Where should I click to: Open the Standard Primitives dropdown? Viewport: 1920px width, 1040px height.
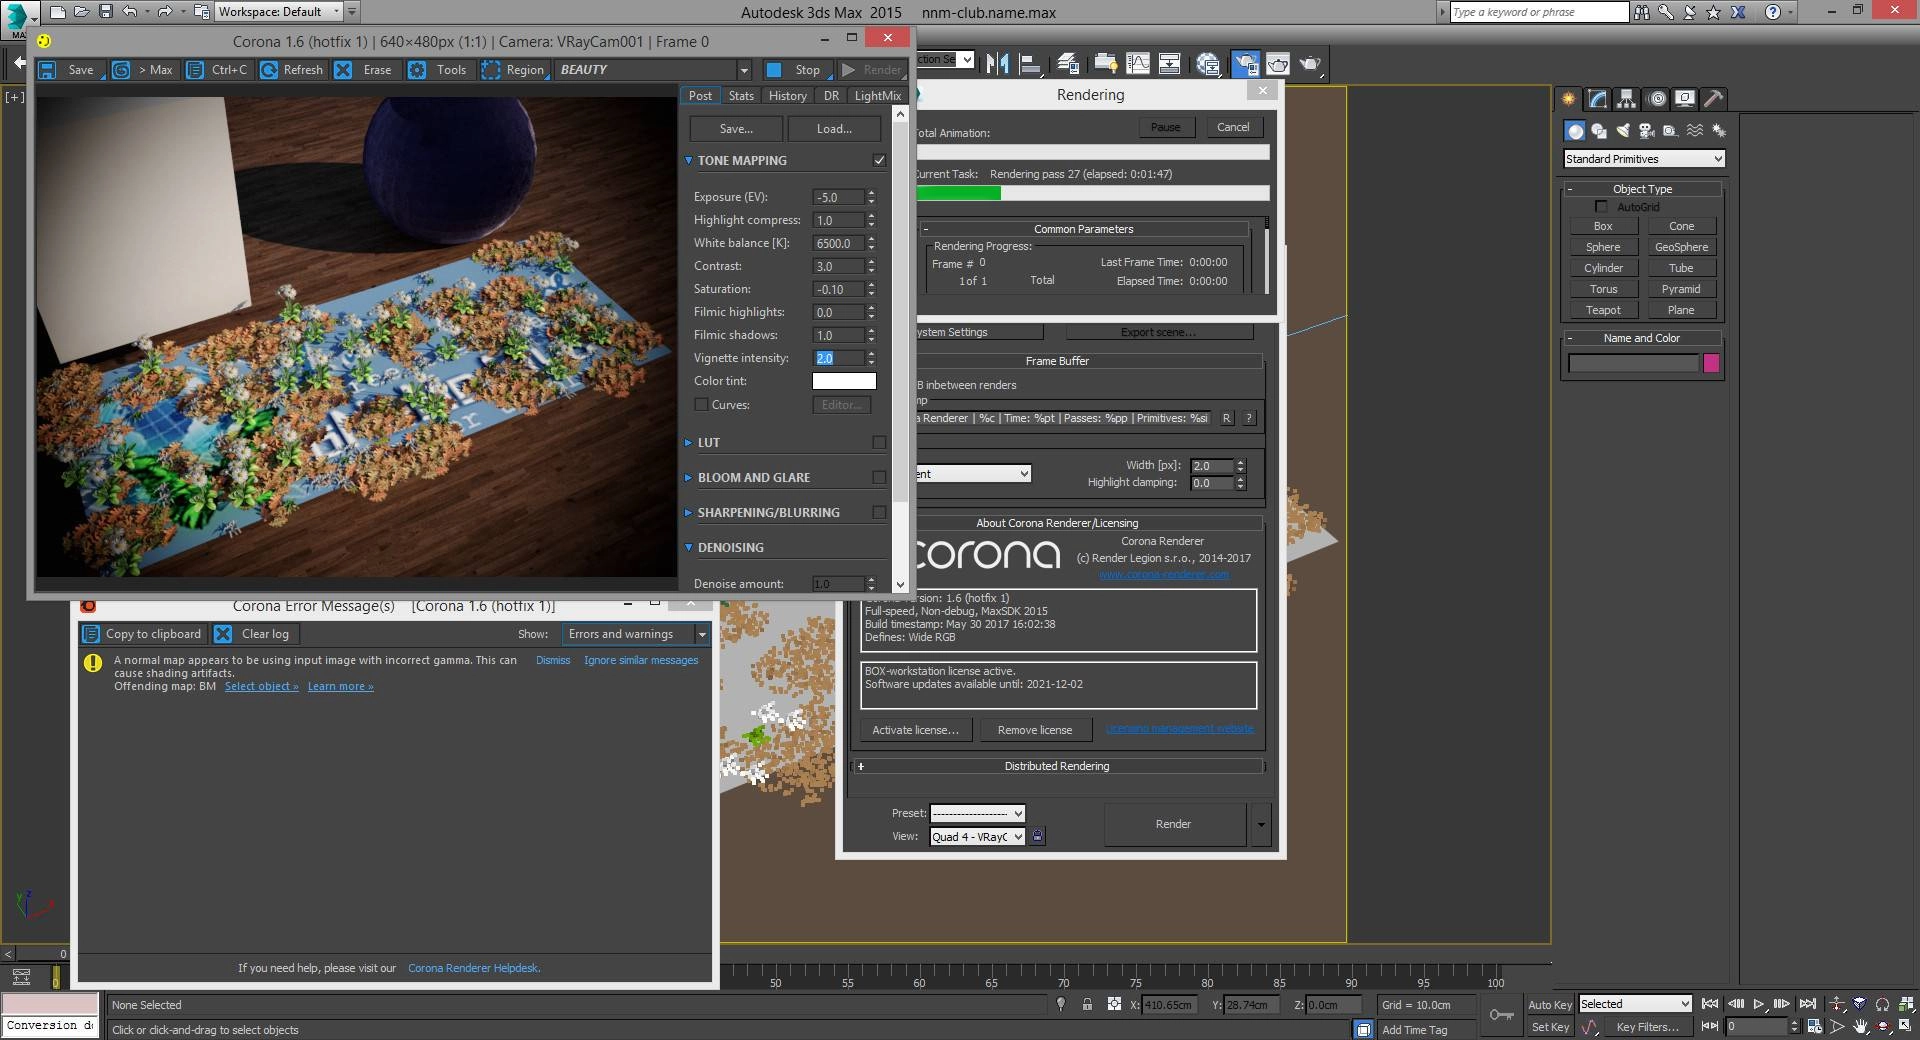[1644, 159]
